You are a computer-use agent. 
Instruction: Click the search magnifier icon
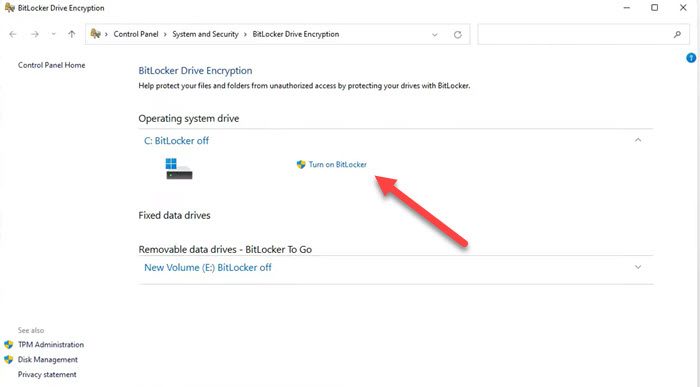677,34
